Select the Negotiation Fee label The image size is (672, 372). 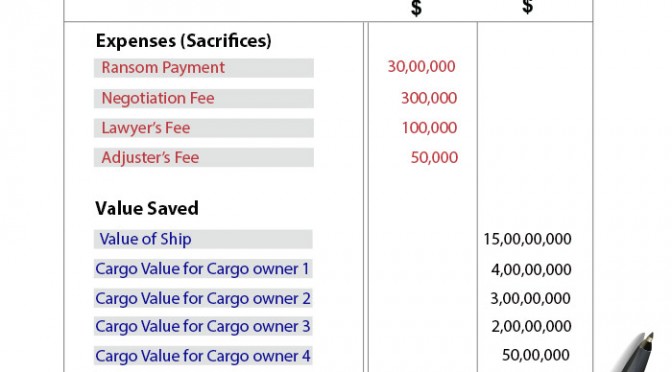coord(158,98)
